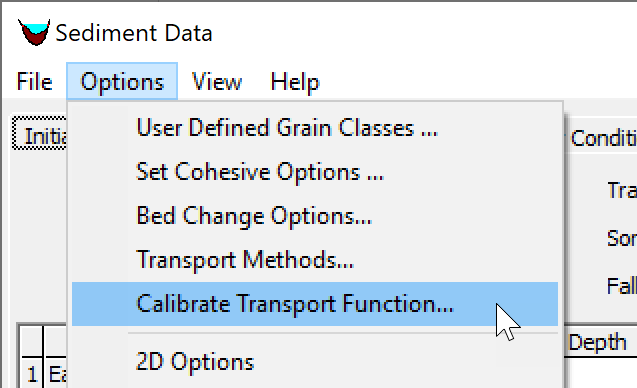This screenshot has width=637, height=388.
Task: Click the cell starting with Ea
Action: click(56, 374)
